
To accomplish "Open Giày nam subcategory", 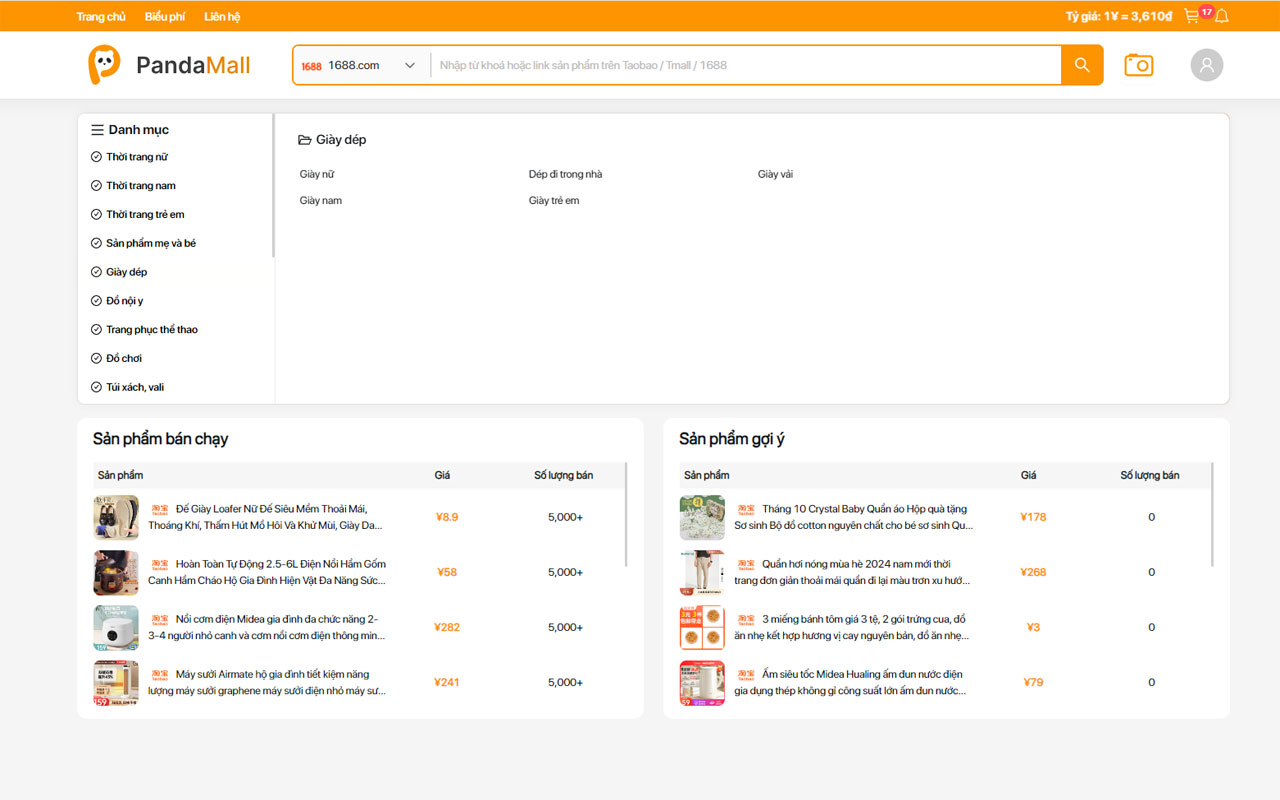I will click(x=321, y=201).
